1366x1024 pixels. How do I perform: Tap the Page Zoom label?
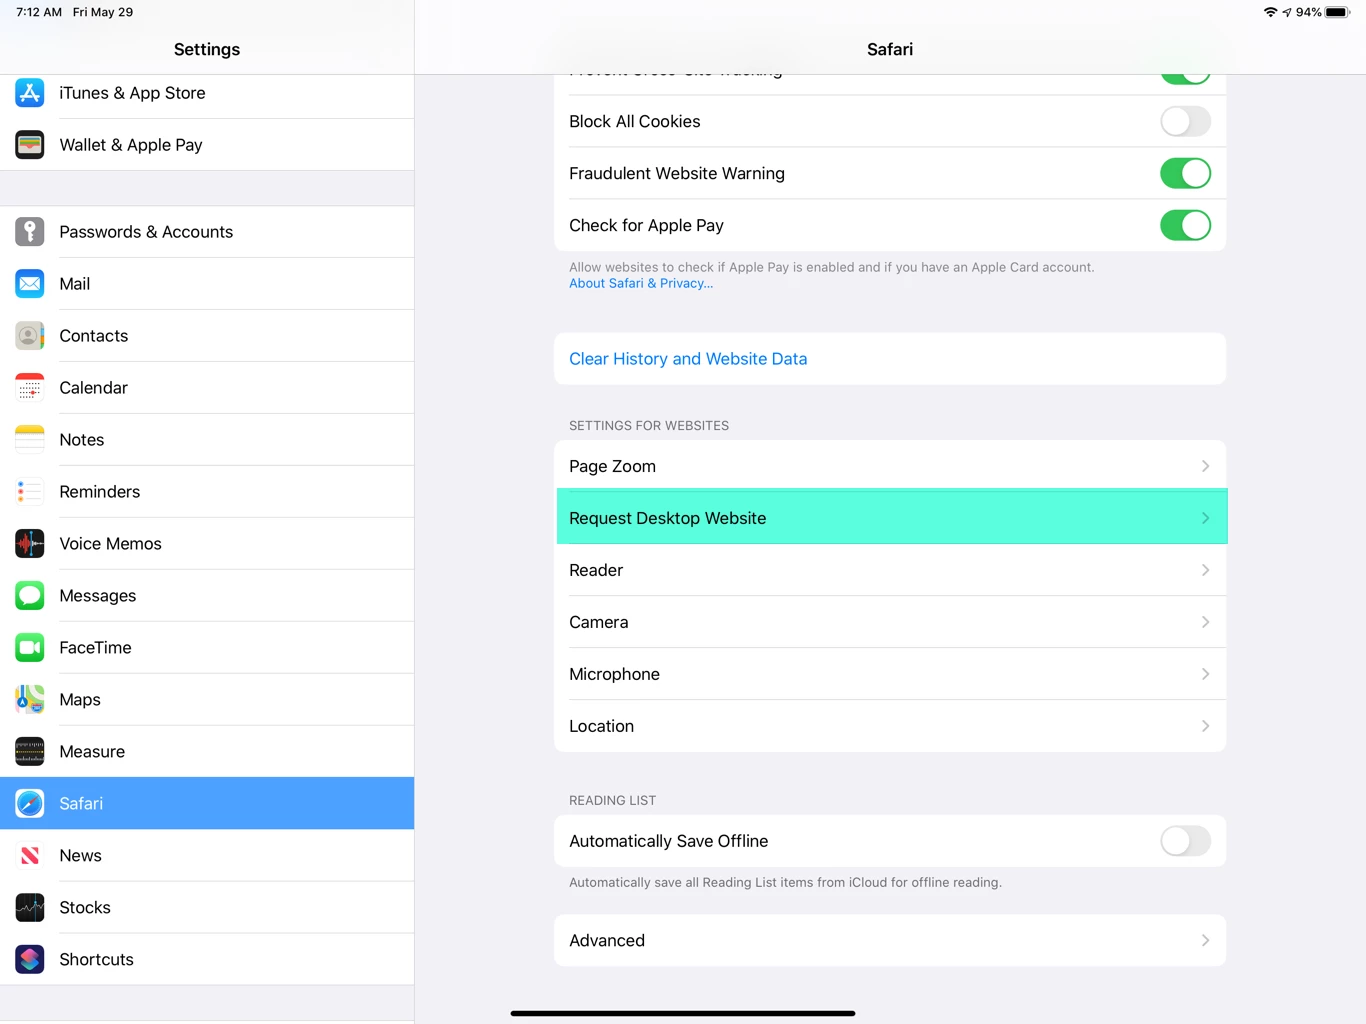[x=612, y=467]
